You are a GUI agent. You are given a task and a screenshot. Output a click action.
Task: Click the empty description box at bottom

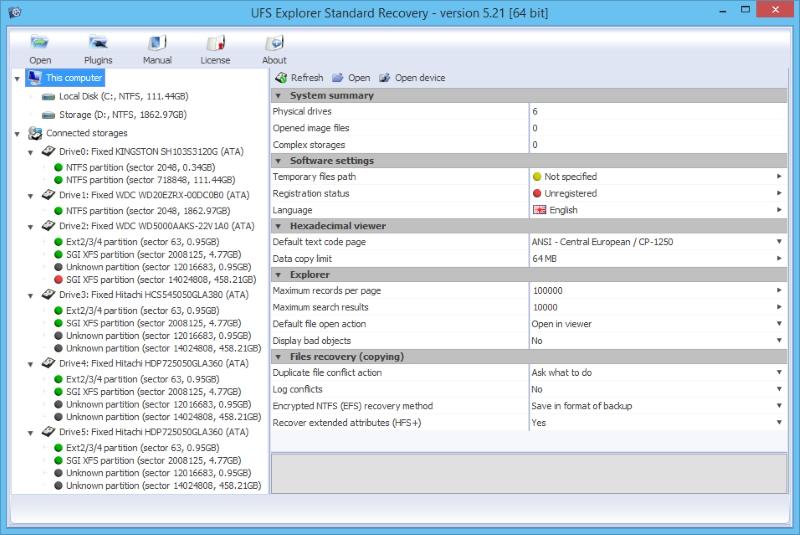529,473
